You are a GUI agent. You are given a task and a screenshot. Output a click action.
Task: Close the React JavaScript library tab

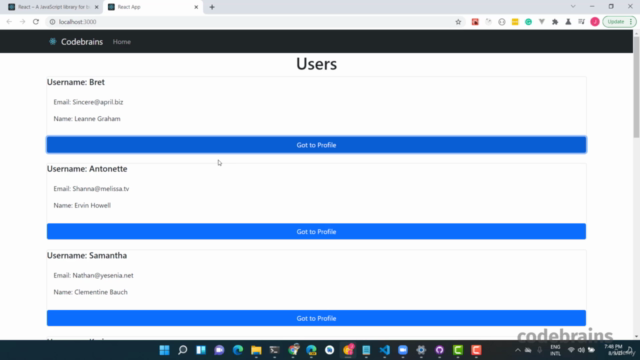(96, 7)
